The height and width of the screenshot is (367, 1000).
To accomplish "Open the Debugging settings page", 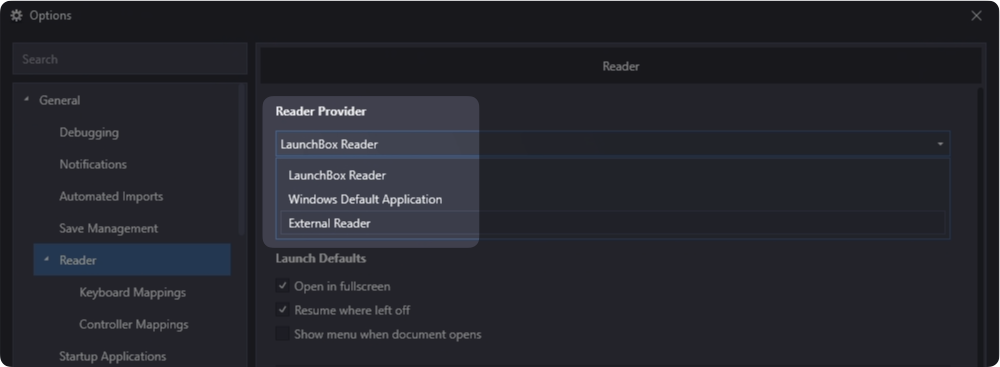I will [x=89, y=133].
